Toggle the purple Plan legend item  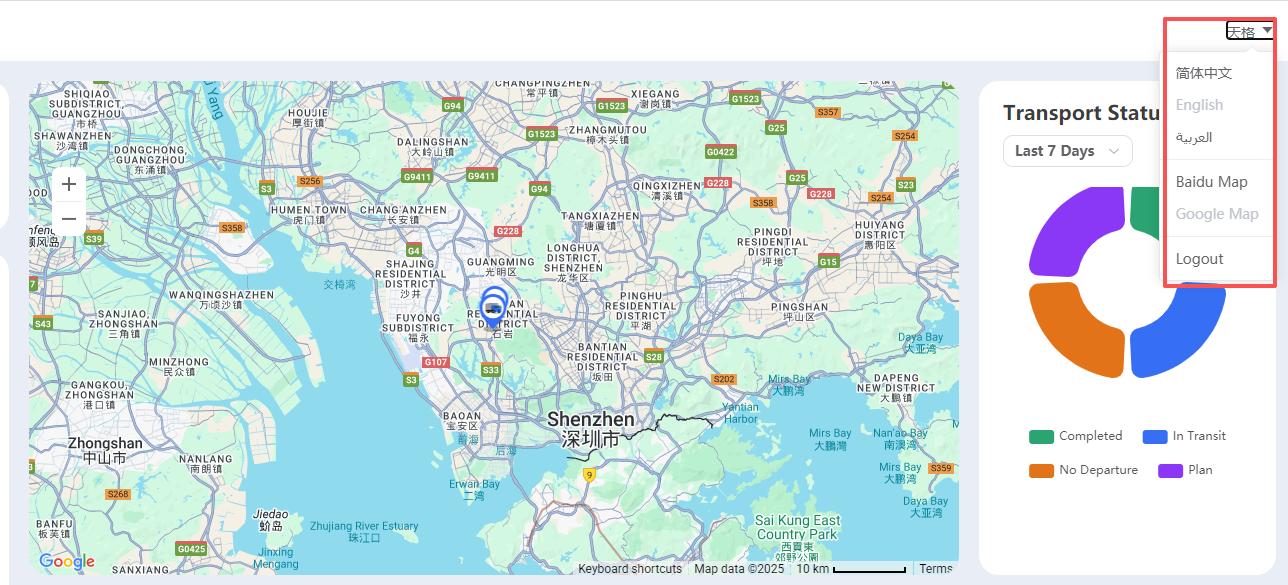click(x=1186, y=470)
